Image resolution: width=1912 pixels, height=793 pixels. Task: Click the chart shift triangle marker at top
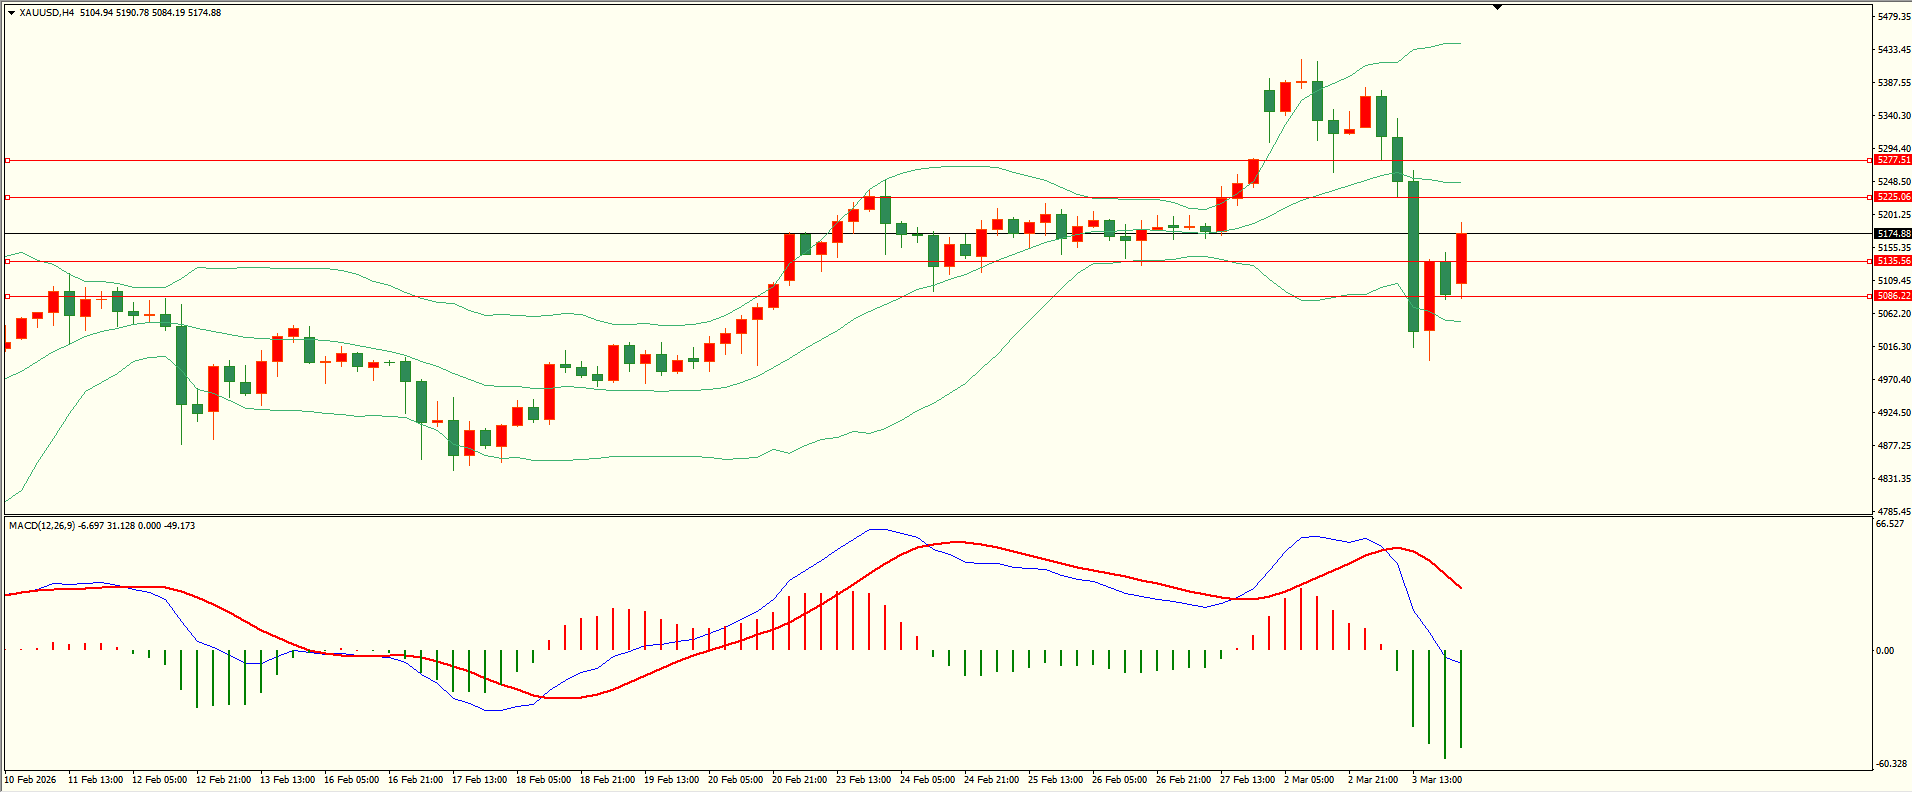[1497, 7]
